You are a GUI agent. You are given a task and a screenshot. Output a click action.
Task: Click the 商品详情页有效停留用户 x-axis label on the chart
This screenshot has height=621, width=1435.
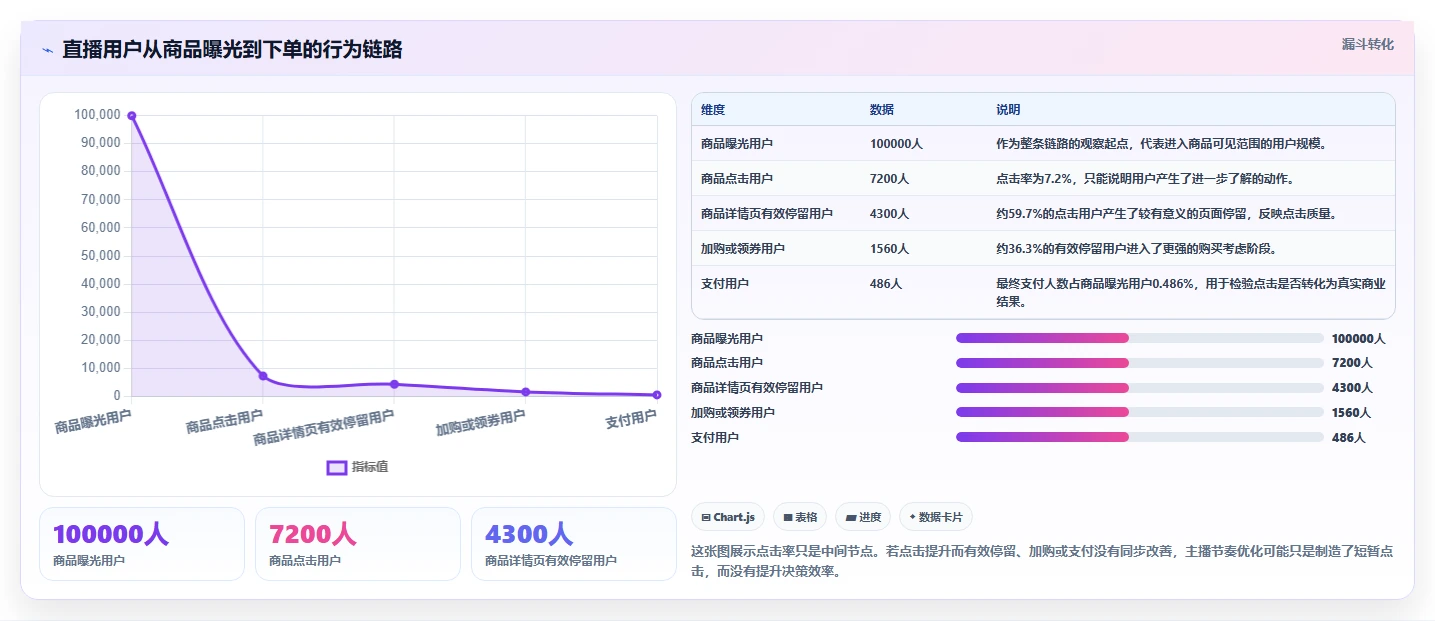coord(324,427)
